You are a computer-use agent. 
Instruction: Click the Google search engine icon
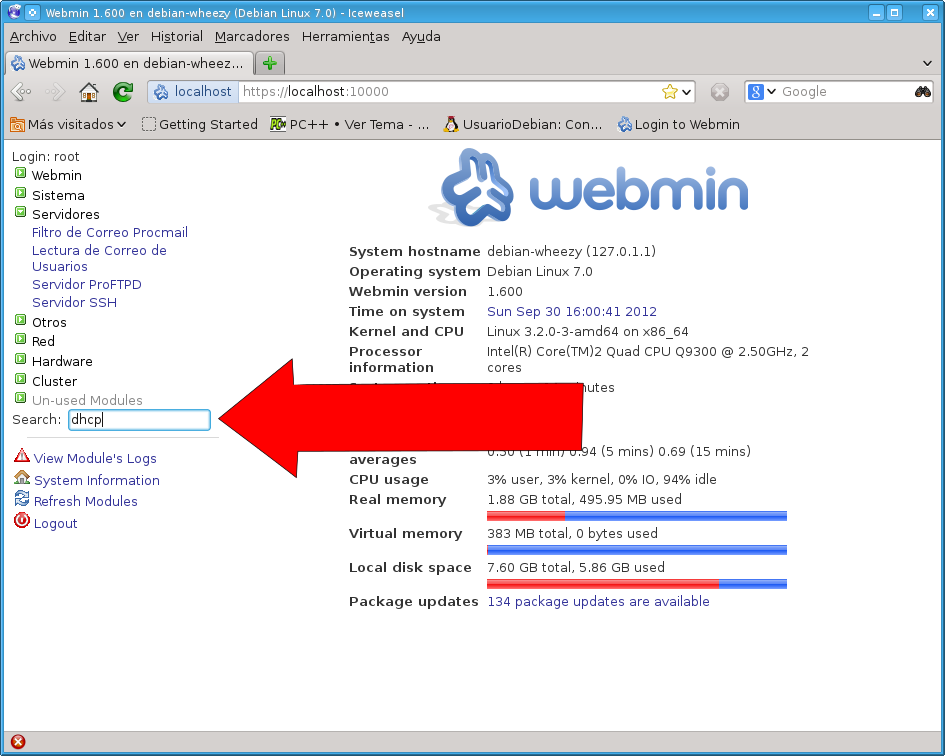(x=755, y=92)
